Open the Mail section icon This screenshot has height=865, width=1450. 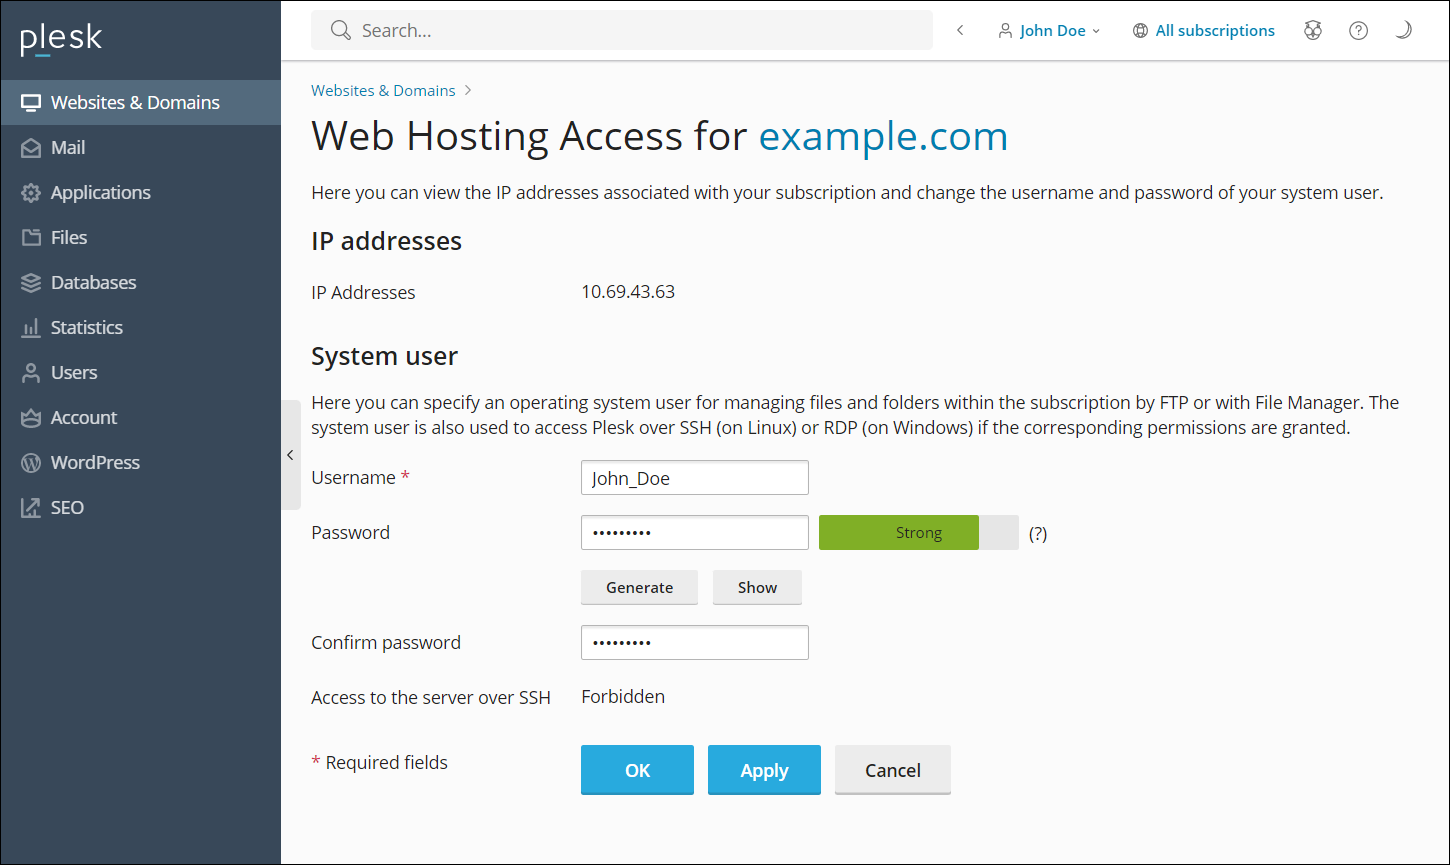pyautogui.click(x=30, y=147)
